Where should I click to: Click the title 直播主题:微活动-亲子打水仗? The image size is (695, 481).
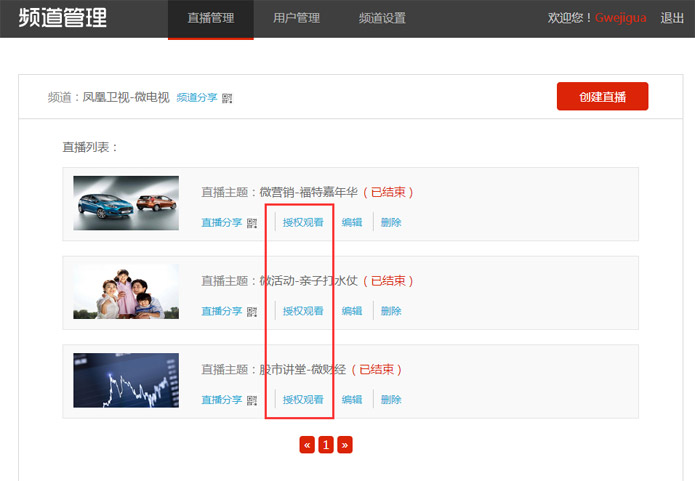click(280, 281)
